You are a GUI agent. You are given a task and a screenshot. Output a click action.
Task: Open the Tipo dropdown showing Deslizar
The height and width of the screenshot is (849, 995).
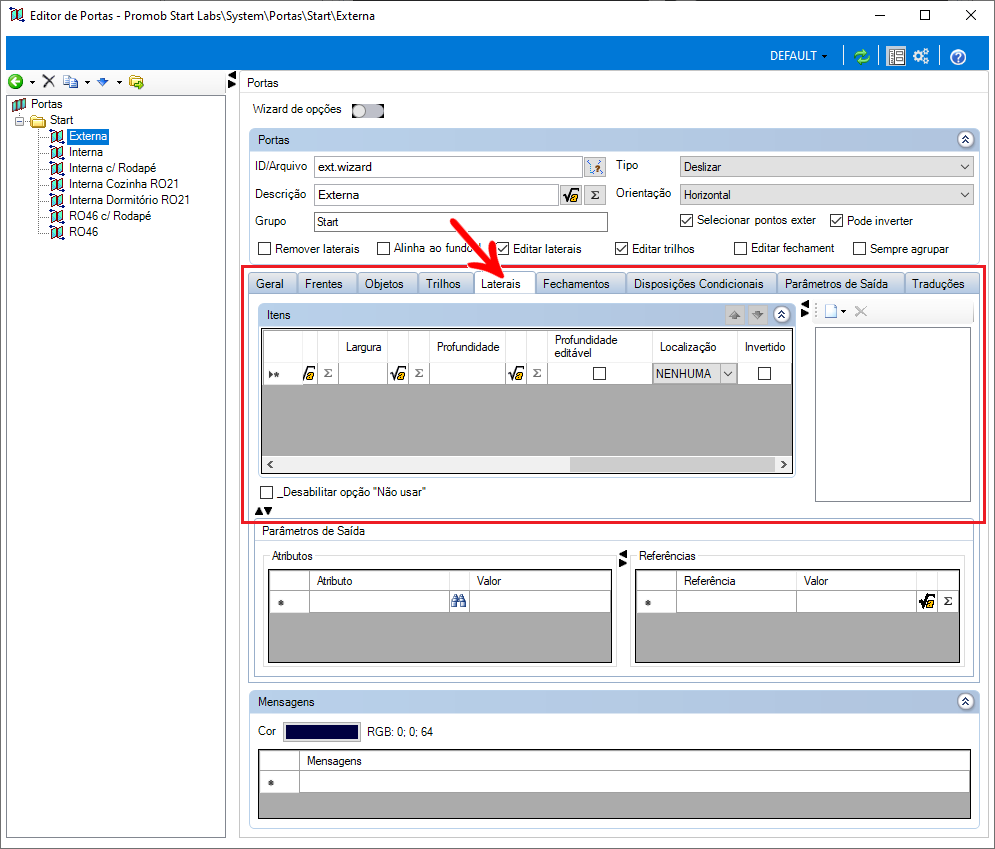tap(827, 167)
